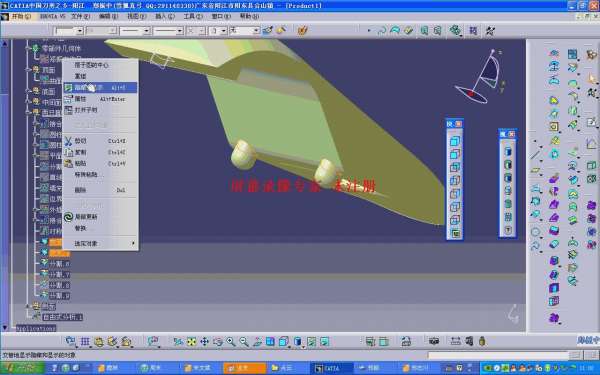Click the Zoom In magnifier icon
The image size is (600, 375).
pos(231,341)
